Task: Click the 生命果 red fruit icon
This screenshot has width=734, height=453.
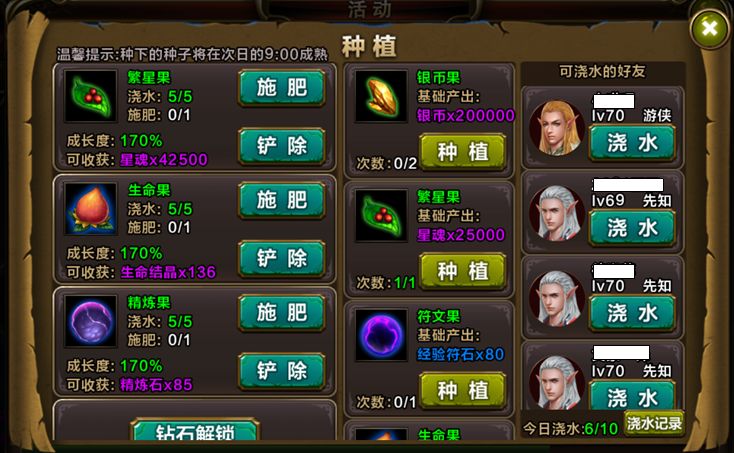Action: pyautogui.click(x=90, y=208)
